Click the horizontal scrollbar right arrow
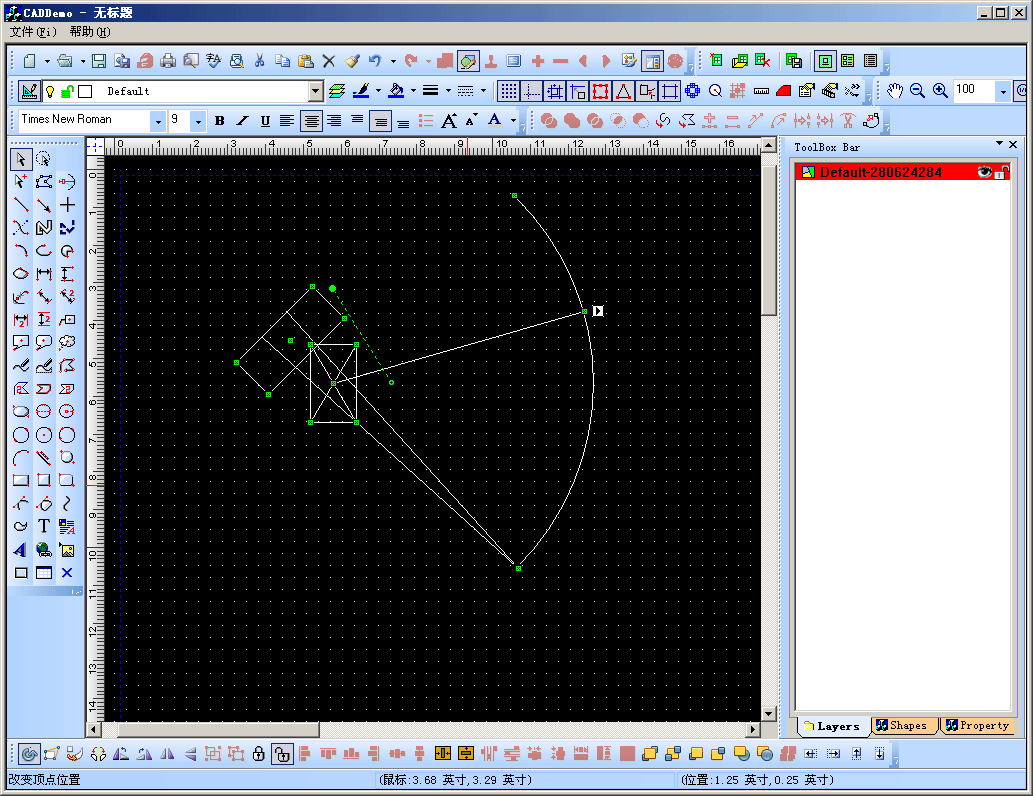This screenshot has height=796, width=1033. click(753, 730)
